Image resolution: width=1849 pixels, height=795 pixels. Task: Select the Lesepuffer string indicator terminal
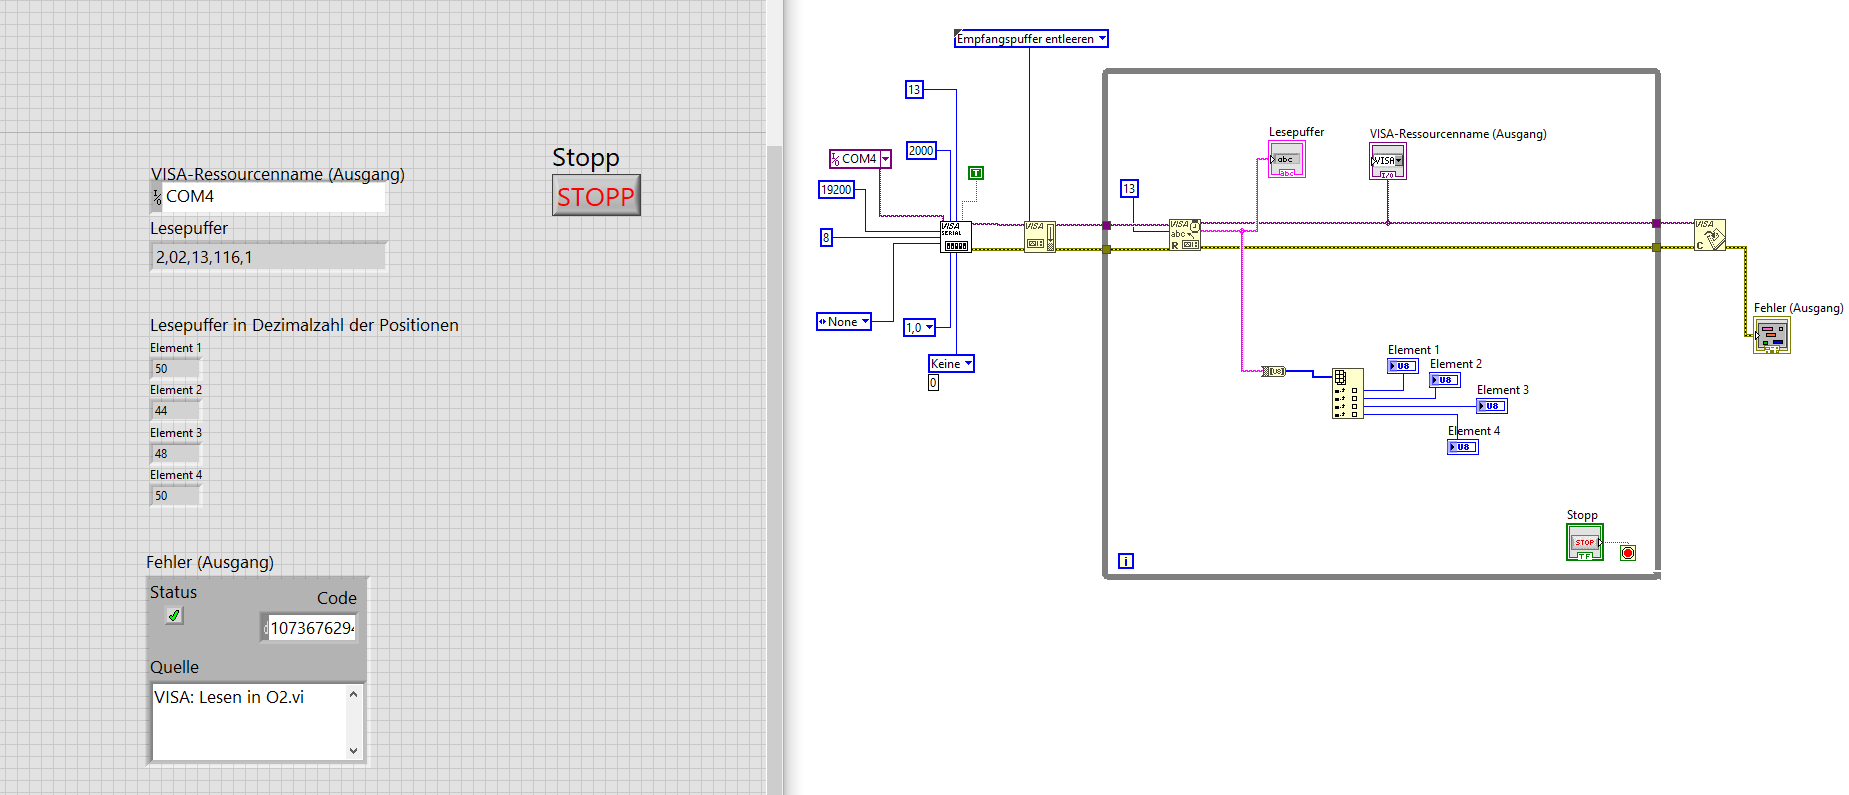click(x=1286, y=159)
